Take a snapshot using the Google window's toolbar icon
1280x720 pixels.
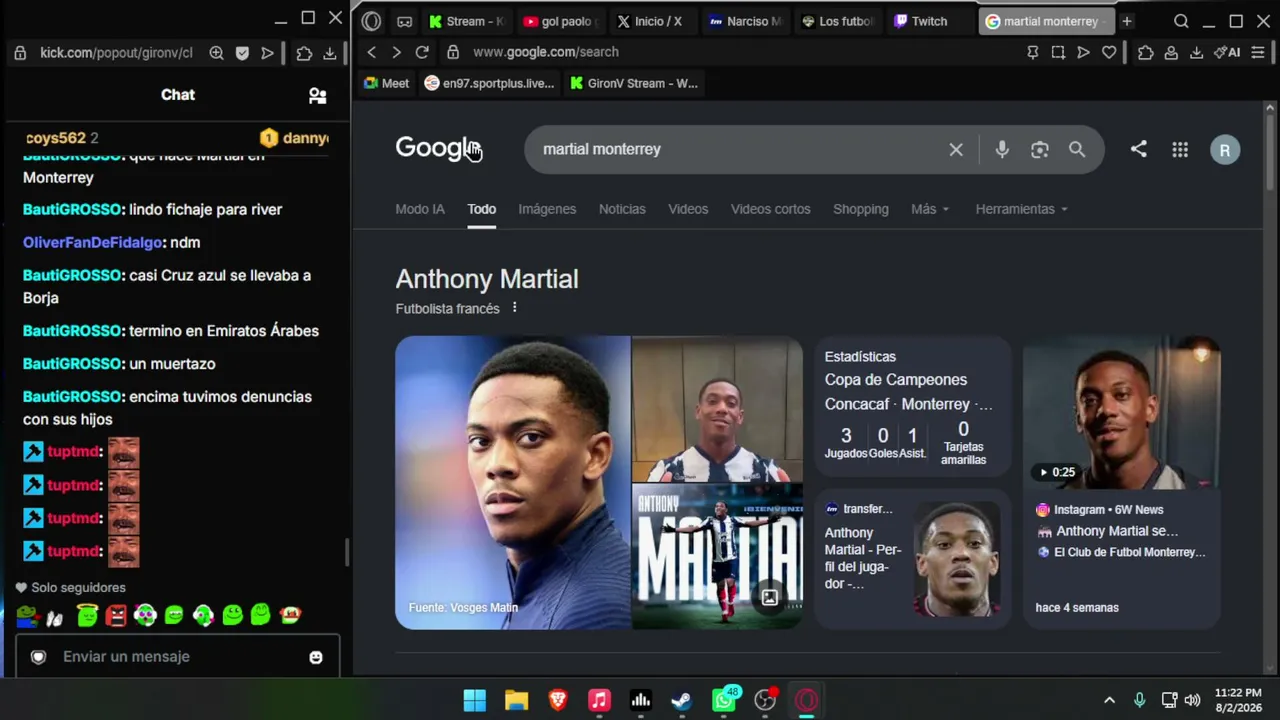[x=1058, y=52]
